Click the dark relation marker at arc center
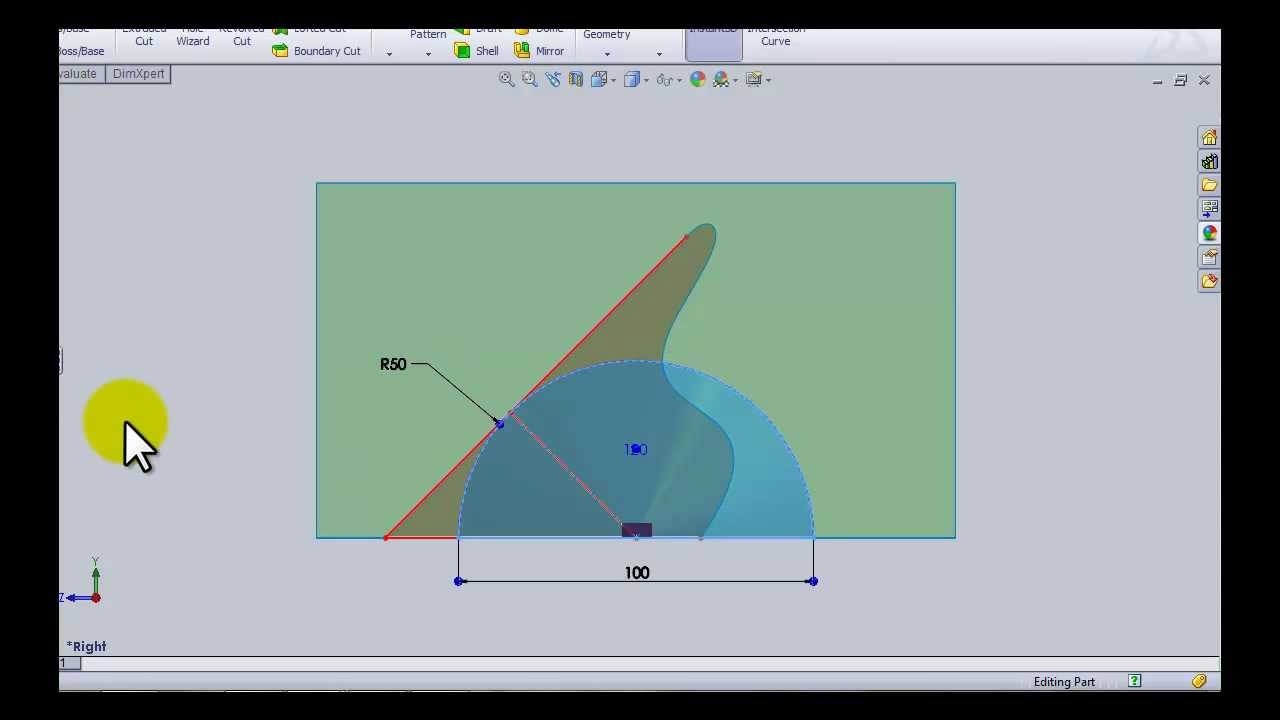 coord(637,530)
